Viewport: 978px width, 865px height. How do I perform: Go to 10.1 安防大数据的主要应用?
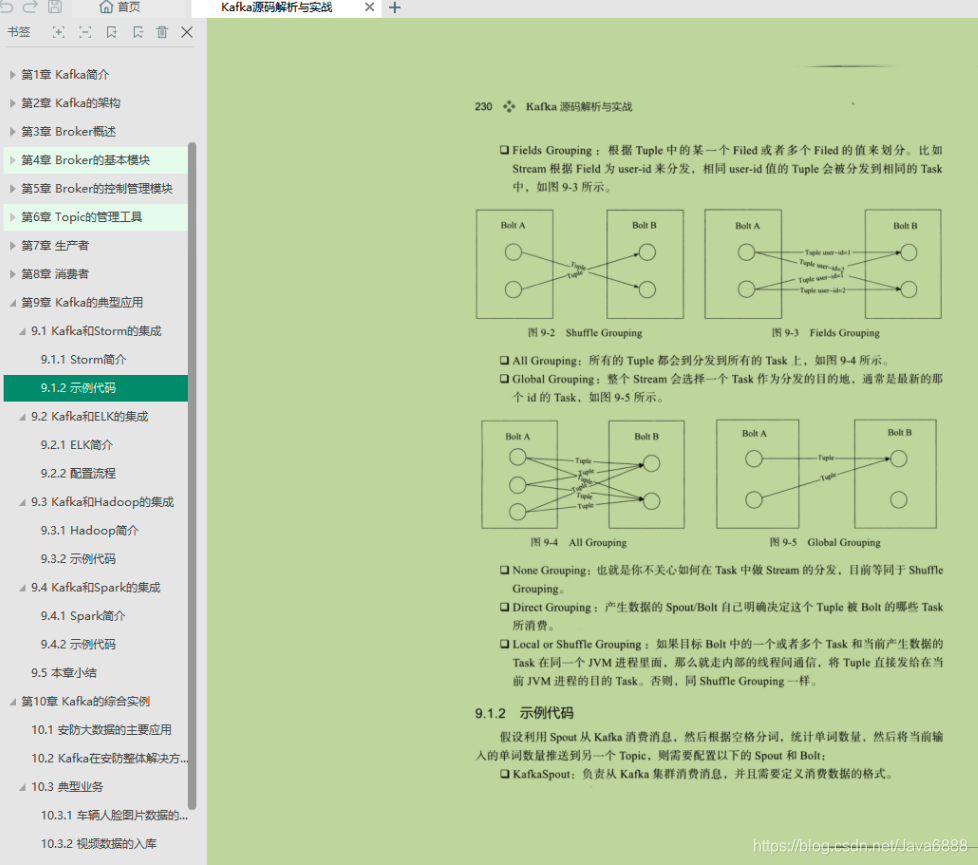[101, 730]
